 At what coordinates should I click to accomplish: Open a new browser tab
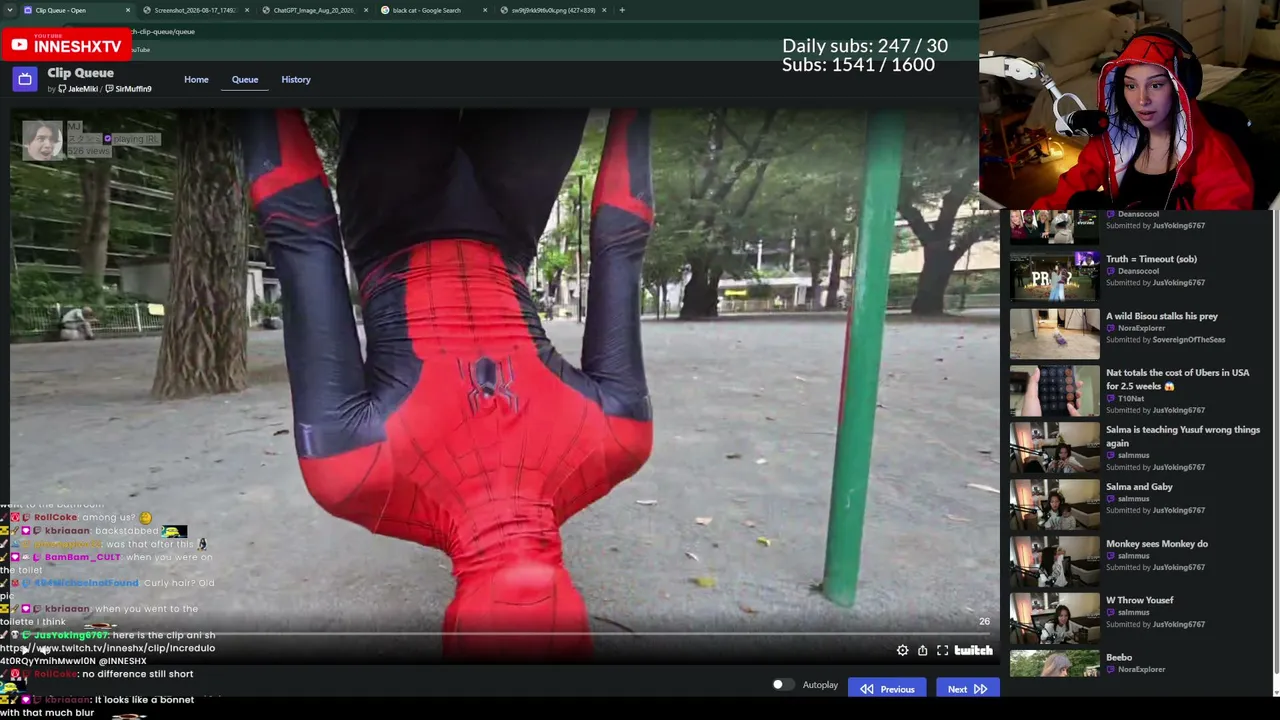pos(622,10)
